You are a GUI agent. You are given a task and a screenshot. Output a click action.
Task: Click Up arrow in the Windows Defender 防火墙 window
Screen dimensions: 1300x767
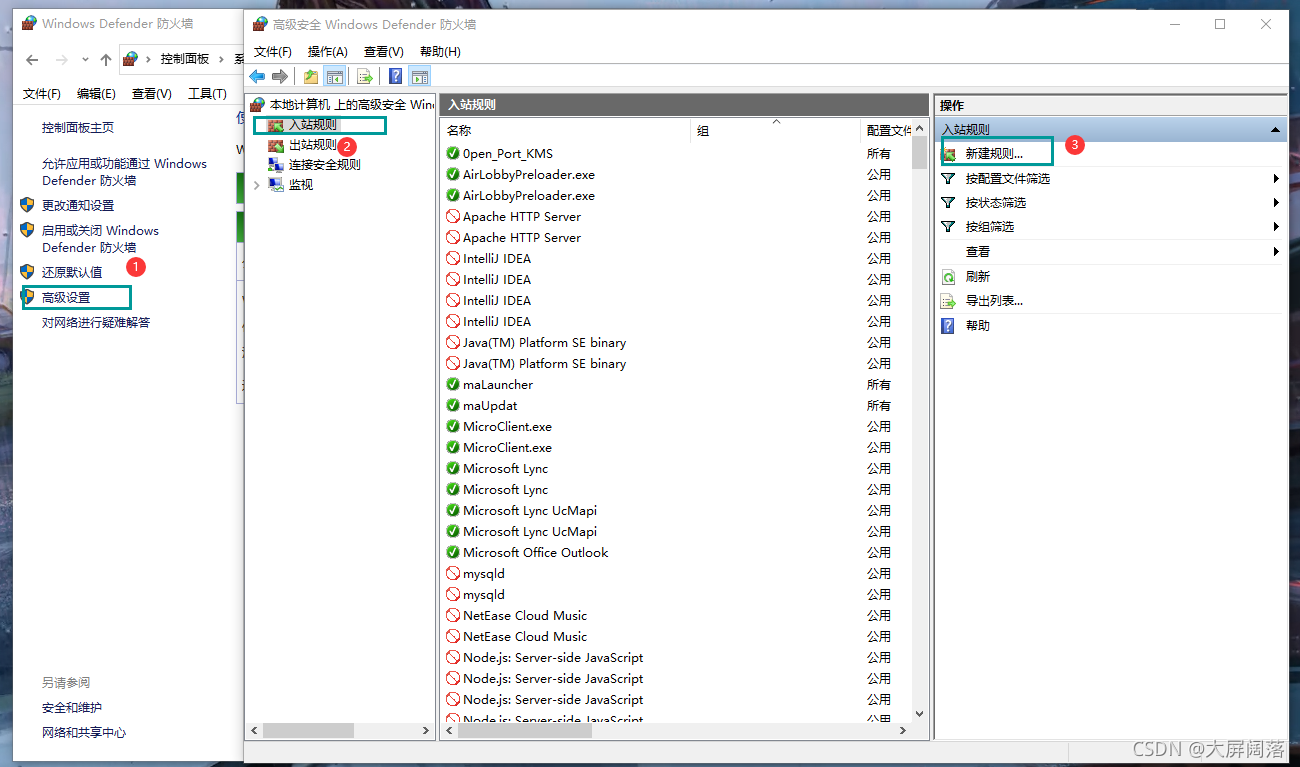tap(106, 59)
